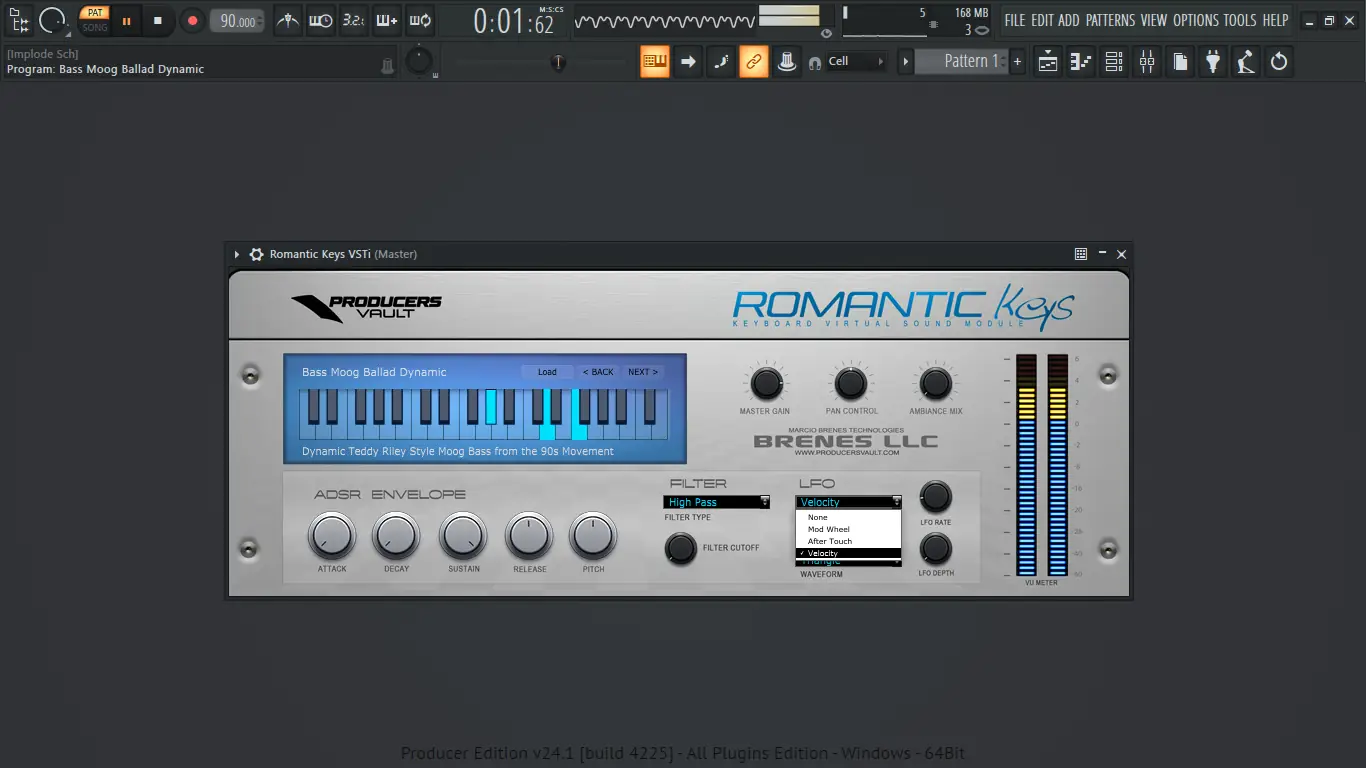Switch to SONG mode

point(95,27)
